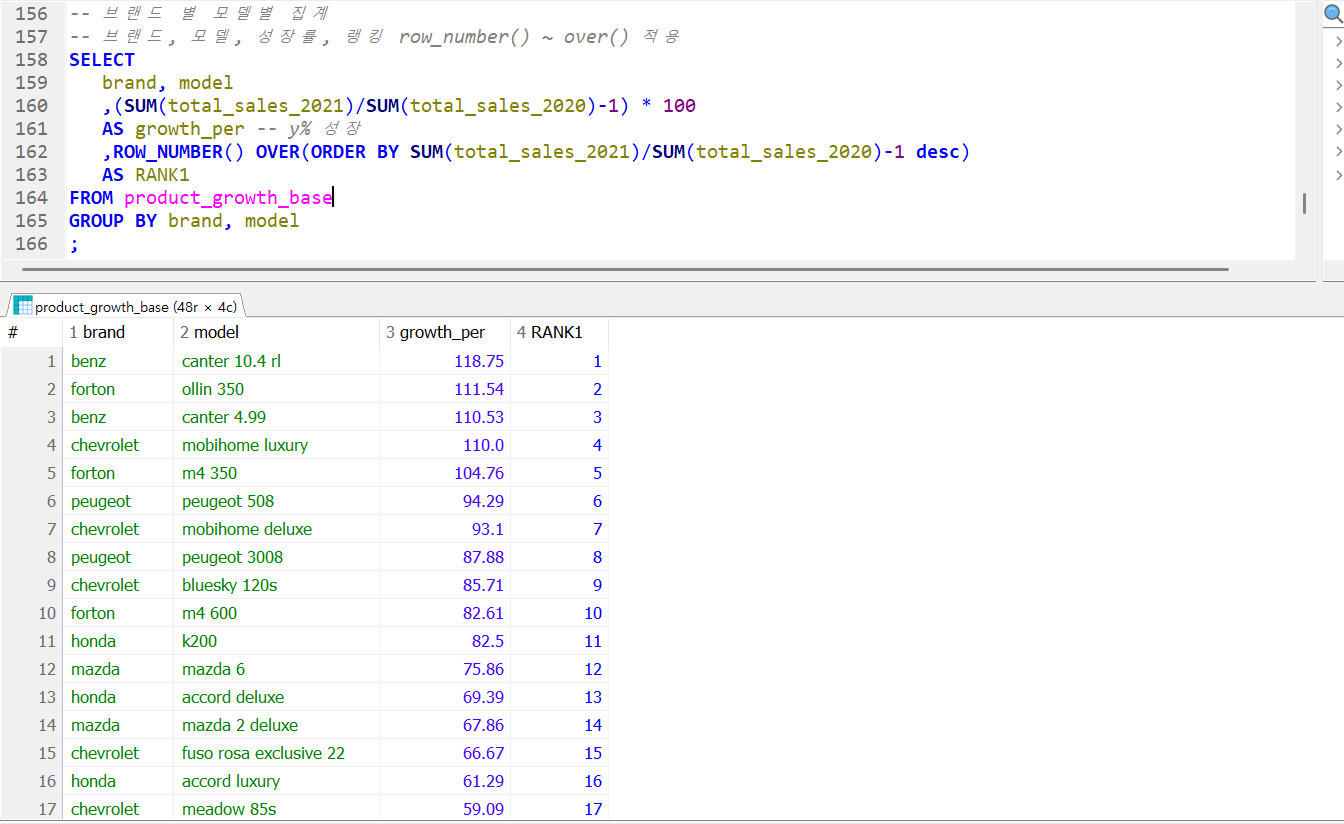Select the cell ollin 350
This screenshot has height=824, width=1344.
277,389
